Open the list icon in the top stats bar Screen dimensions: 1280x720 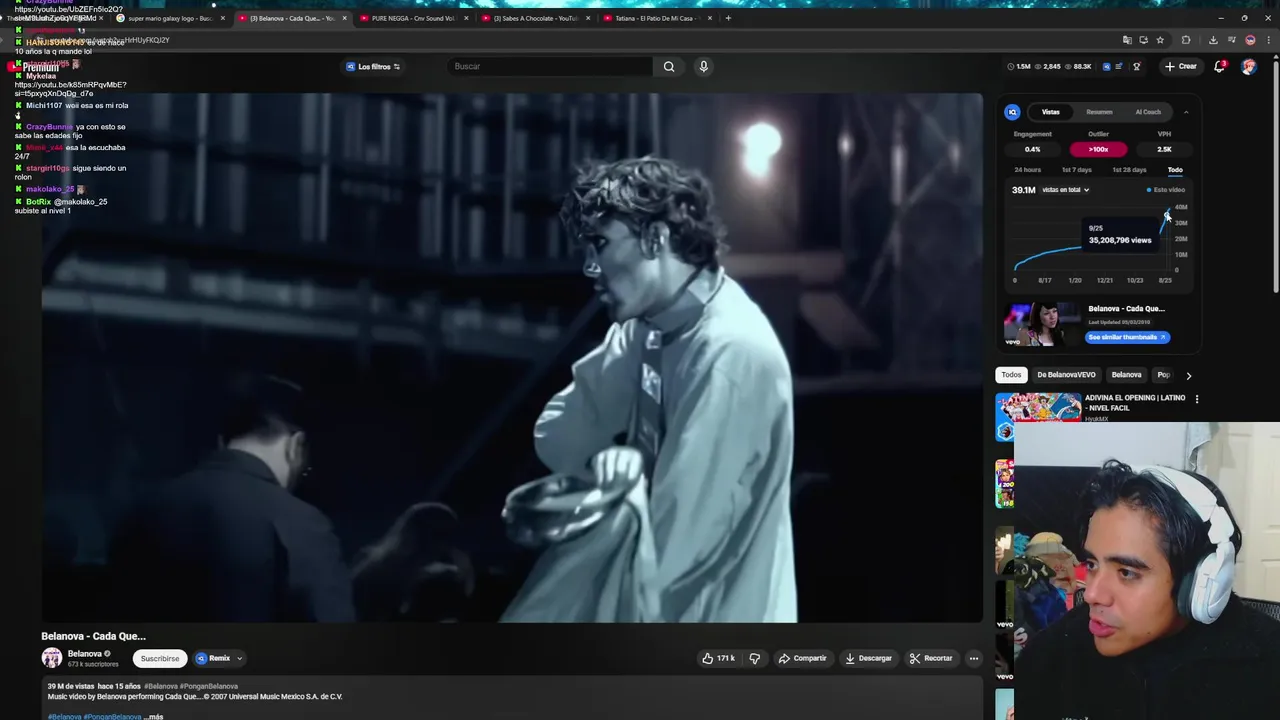pos(1119,66)
